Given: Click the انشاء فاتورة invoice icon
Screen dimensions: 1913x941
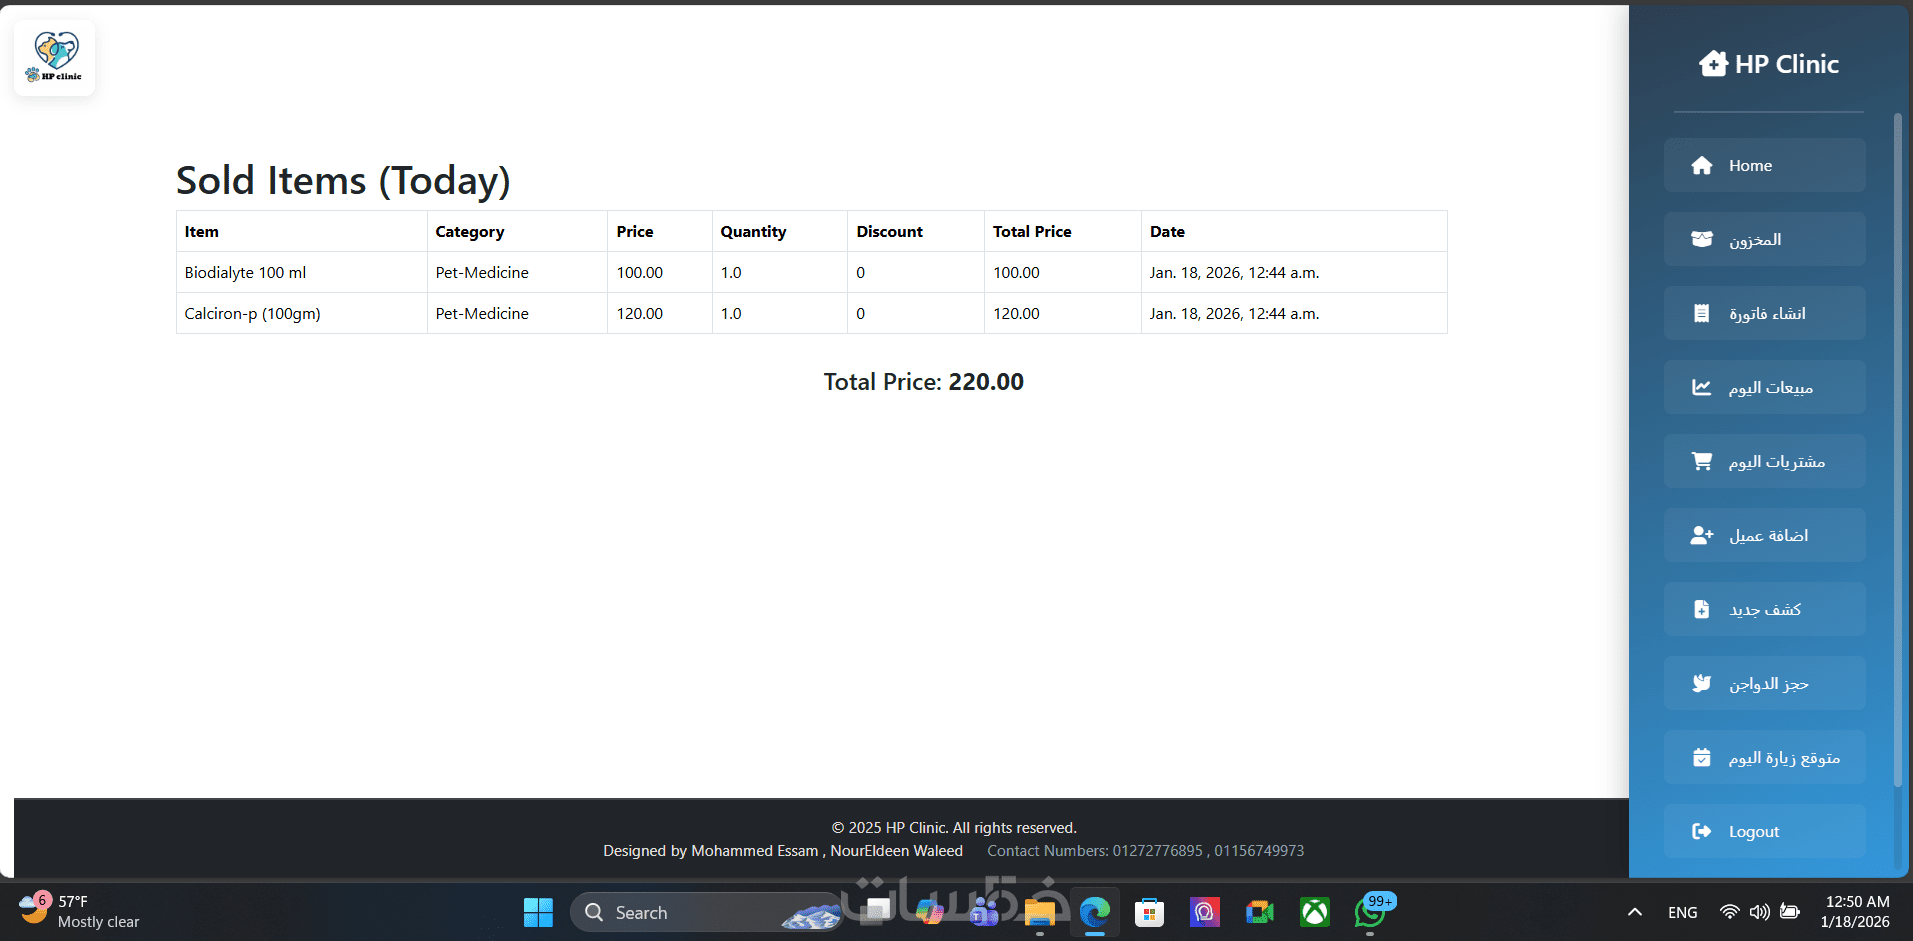Looking at the screenshot, I should pos(1701,314).
